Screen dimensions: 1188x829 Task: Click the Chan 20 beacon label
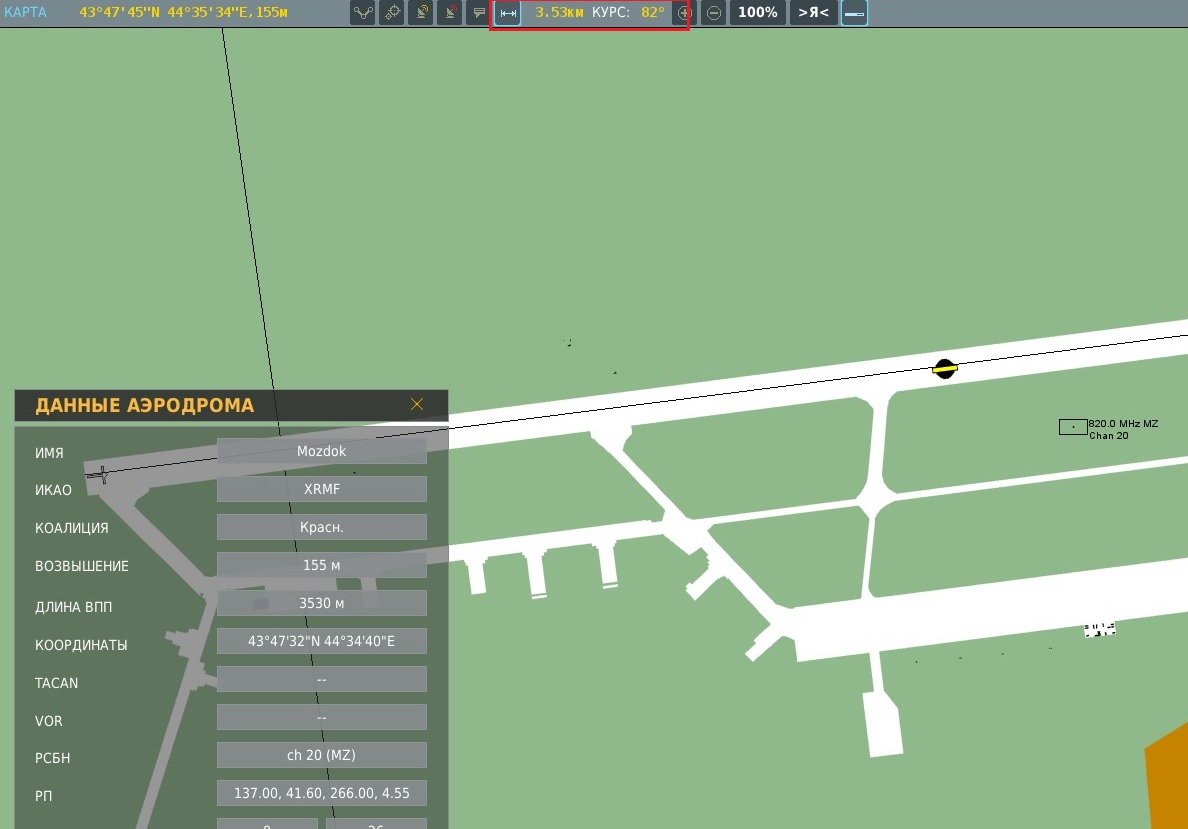pos(1109,436)
